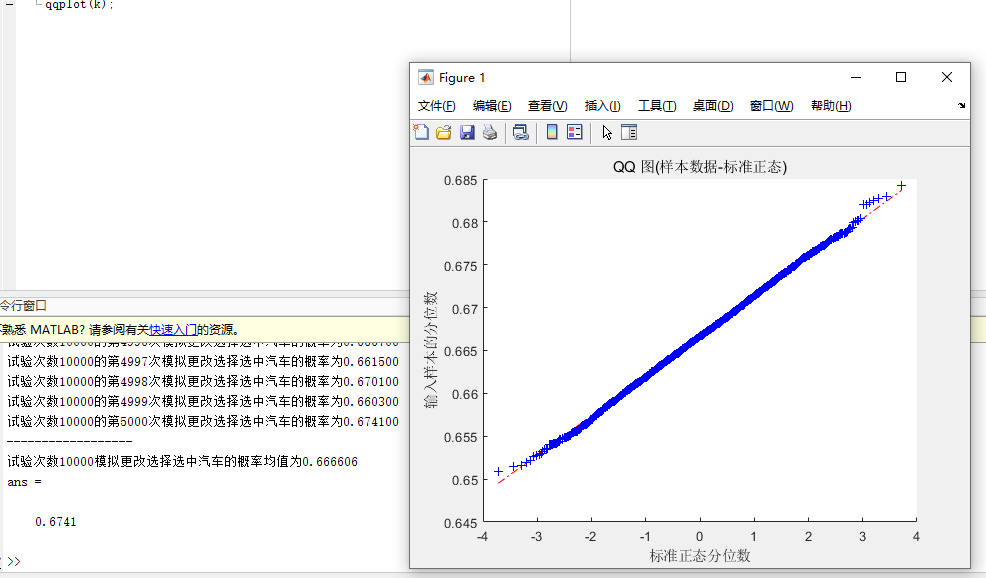Open the 插入(I) menu
The image size is (986, 578).
pyautogui.click(x=602, y=106)
